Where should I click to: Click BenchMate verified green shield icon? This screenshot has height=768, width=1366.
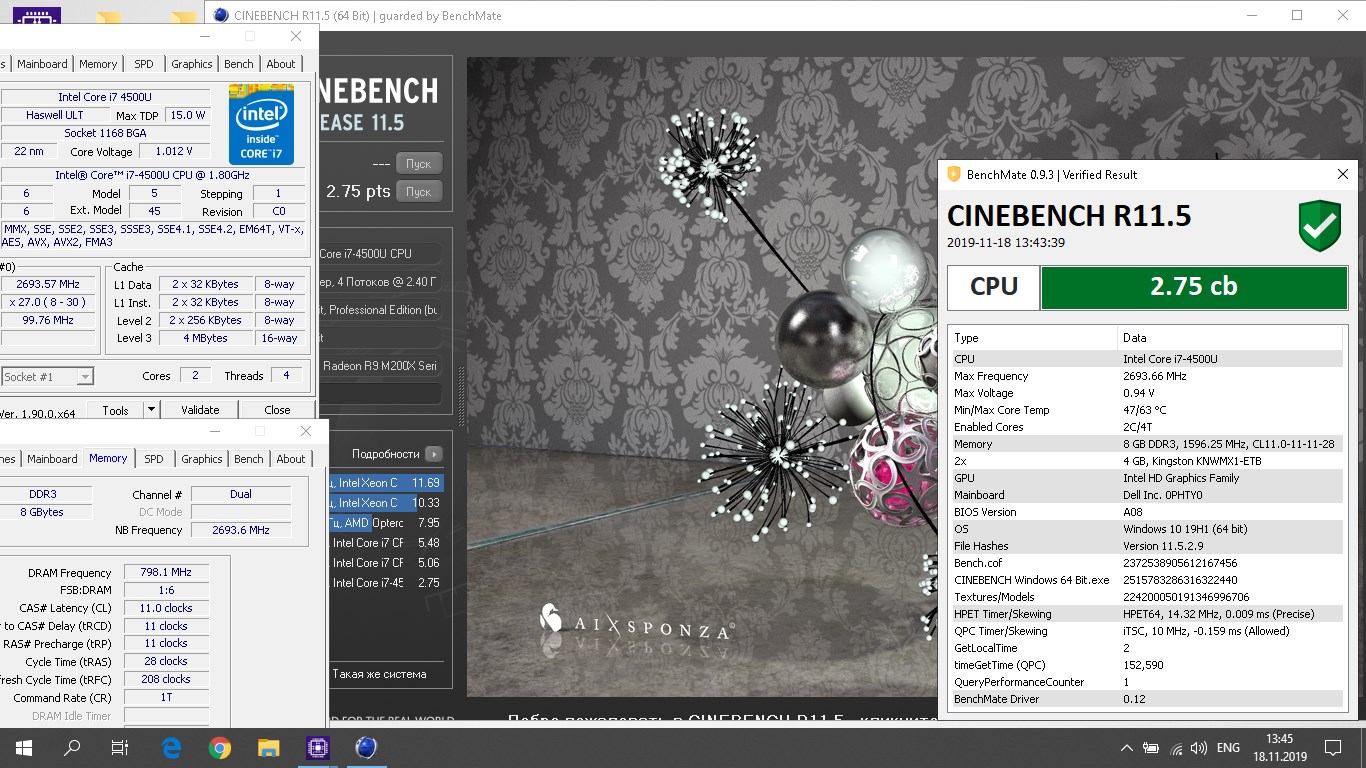click(1319, 226)
